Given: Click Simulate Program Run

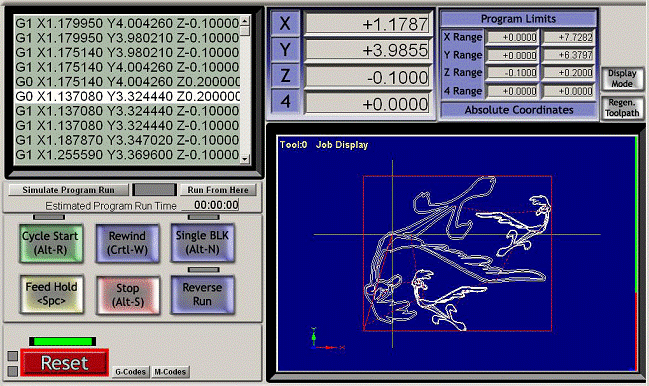Looking at the screenshot, I should point(69,190).
